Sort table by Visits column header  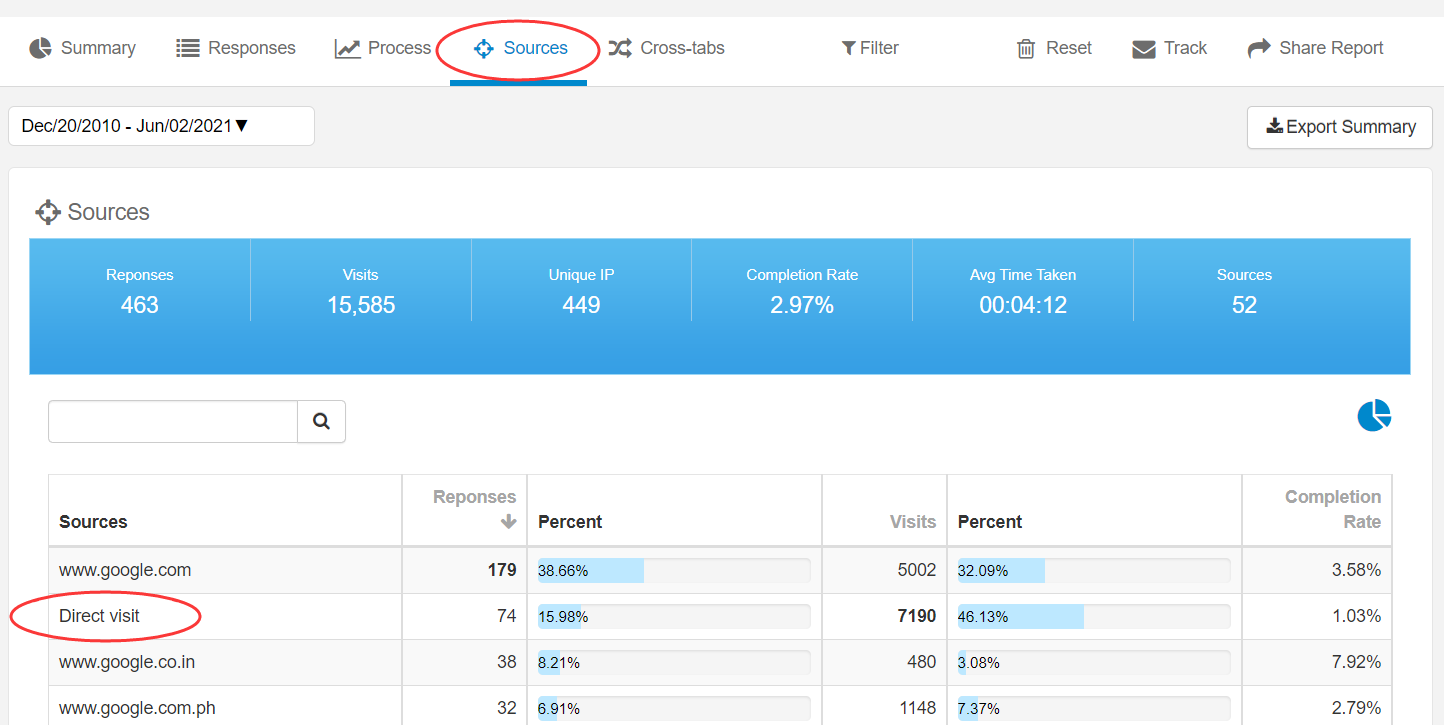(912, 522)
